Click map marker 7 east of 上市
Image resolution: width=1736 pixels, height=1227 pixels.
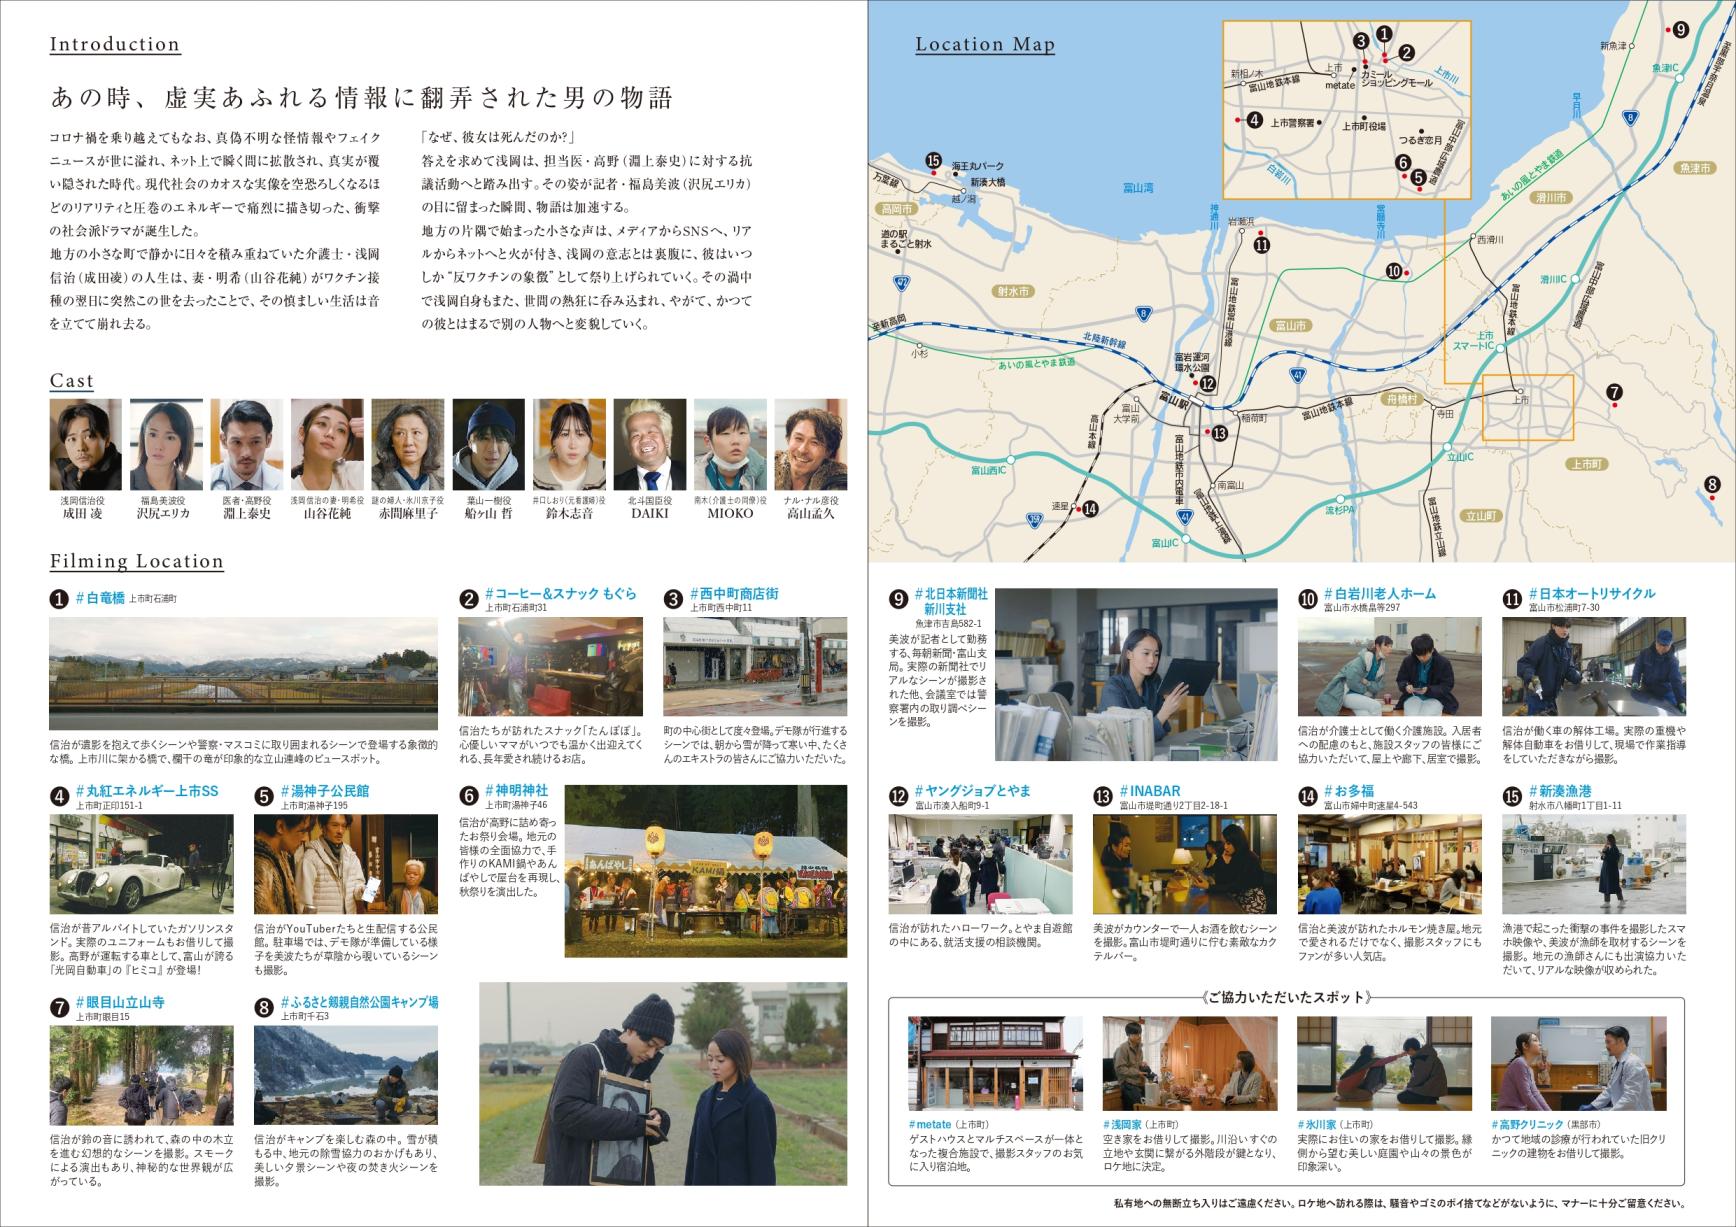(1614, 392)
